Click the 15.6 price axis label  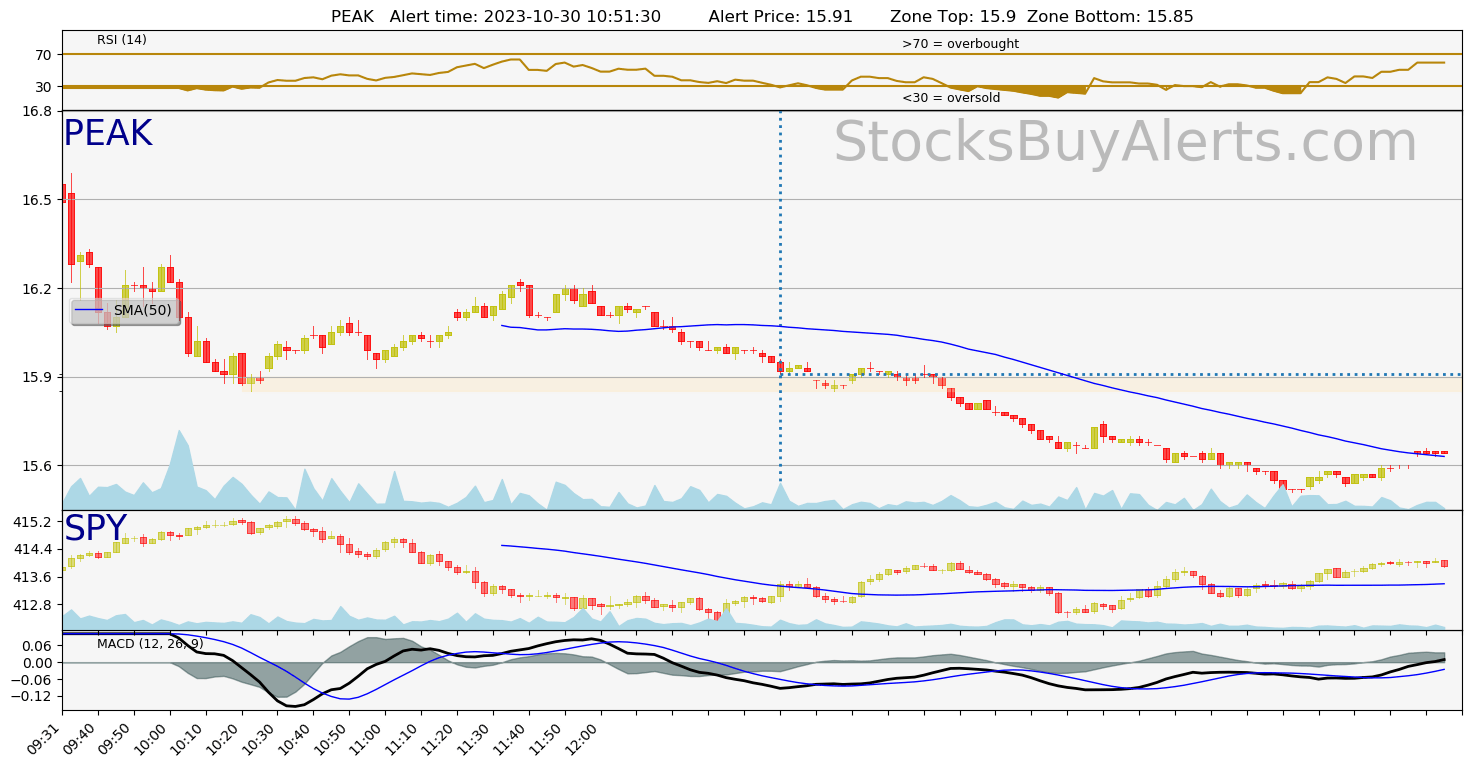37,466
